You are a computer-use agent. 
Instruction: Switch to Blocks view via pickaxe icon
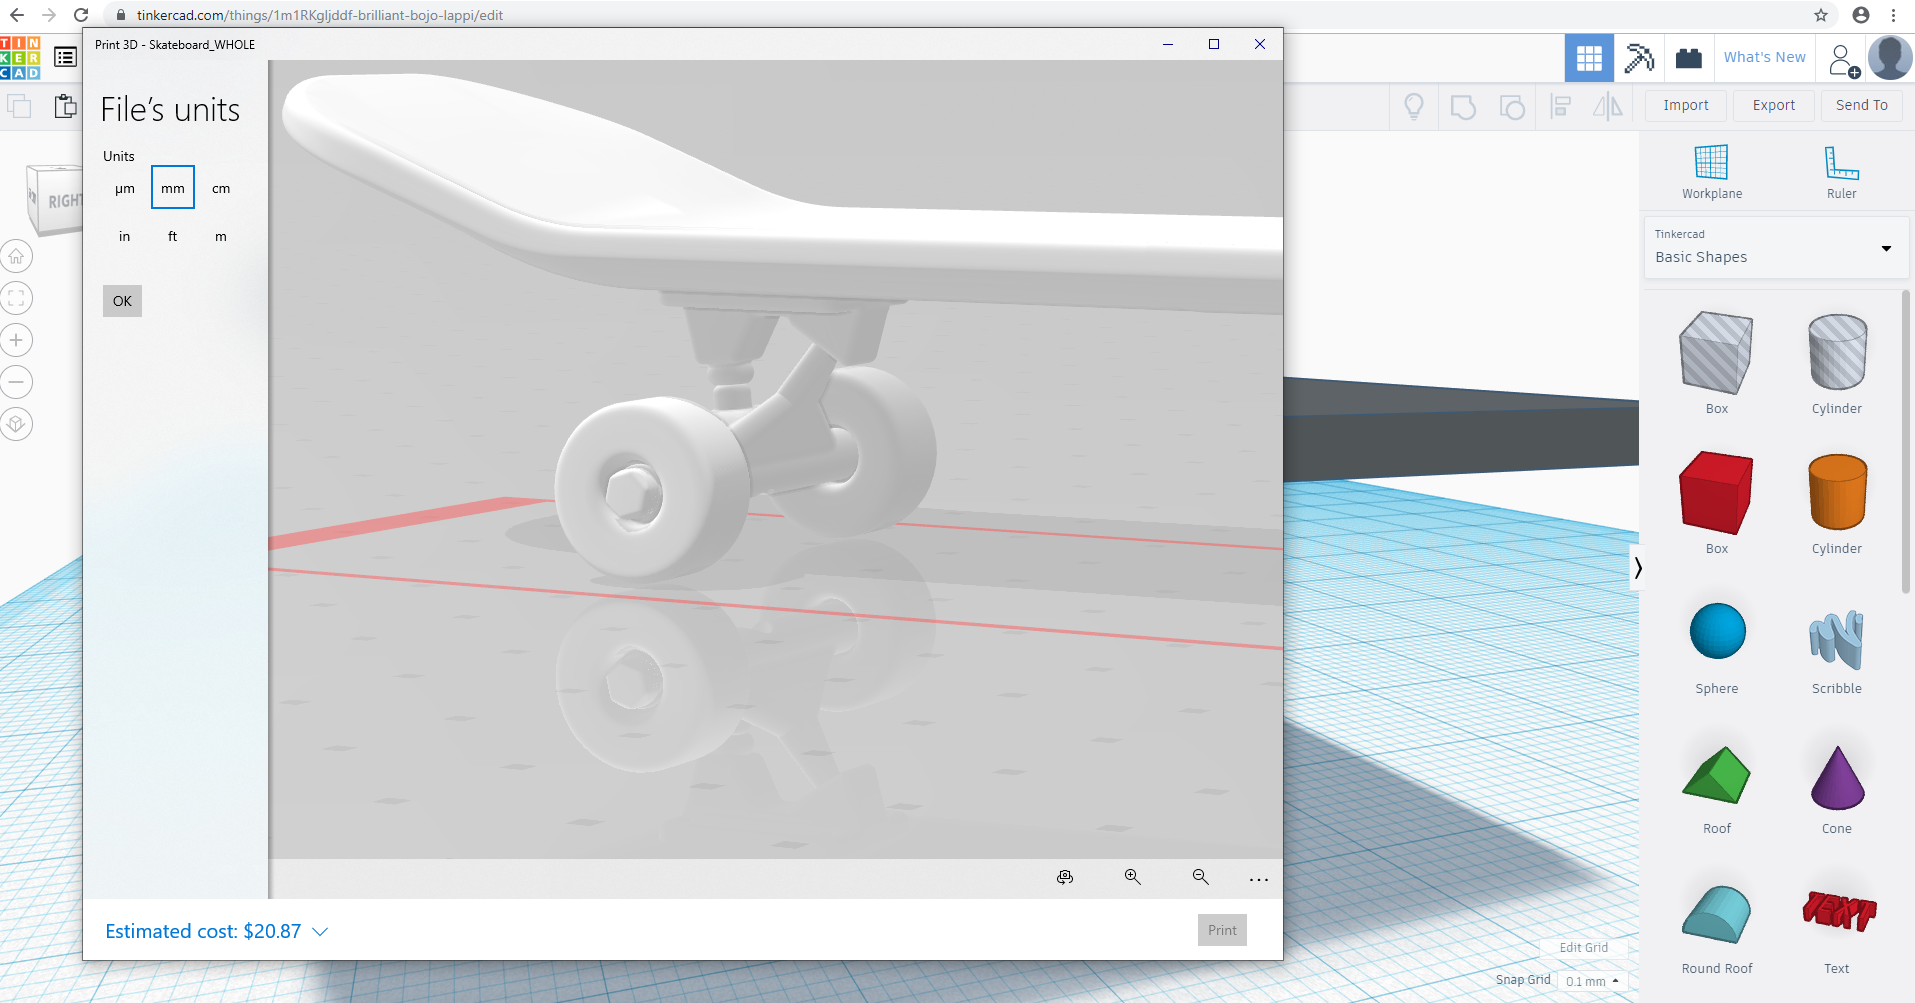coord(1639,57)
